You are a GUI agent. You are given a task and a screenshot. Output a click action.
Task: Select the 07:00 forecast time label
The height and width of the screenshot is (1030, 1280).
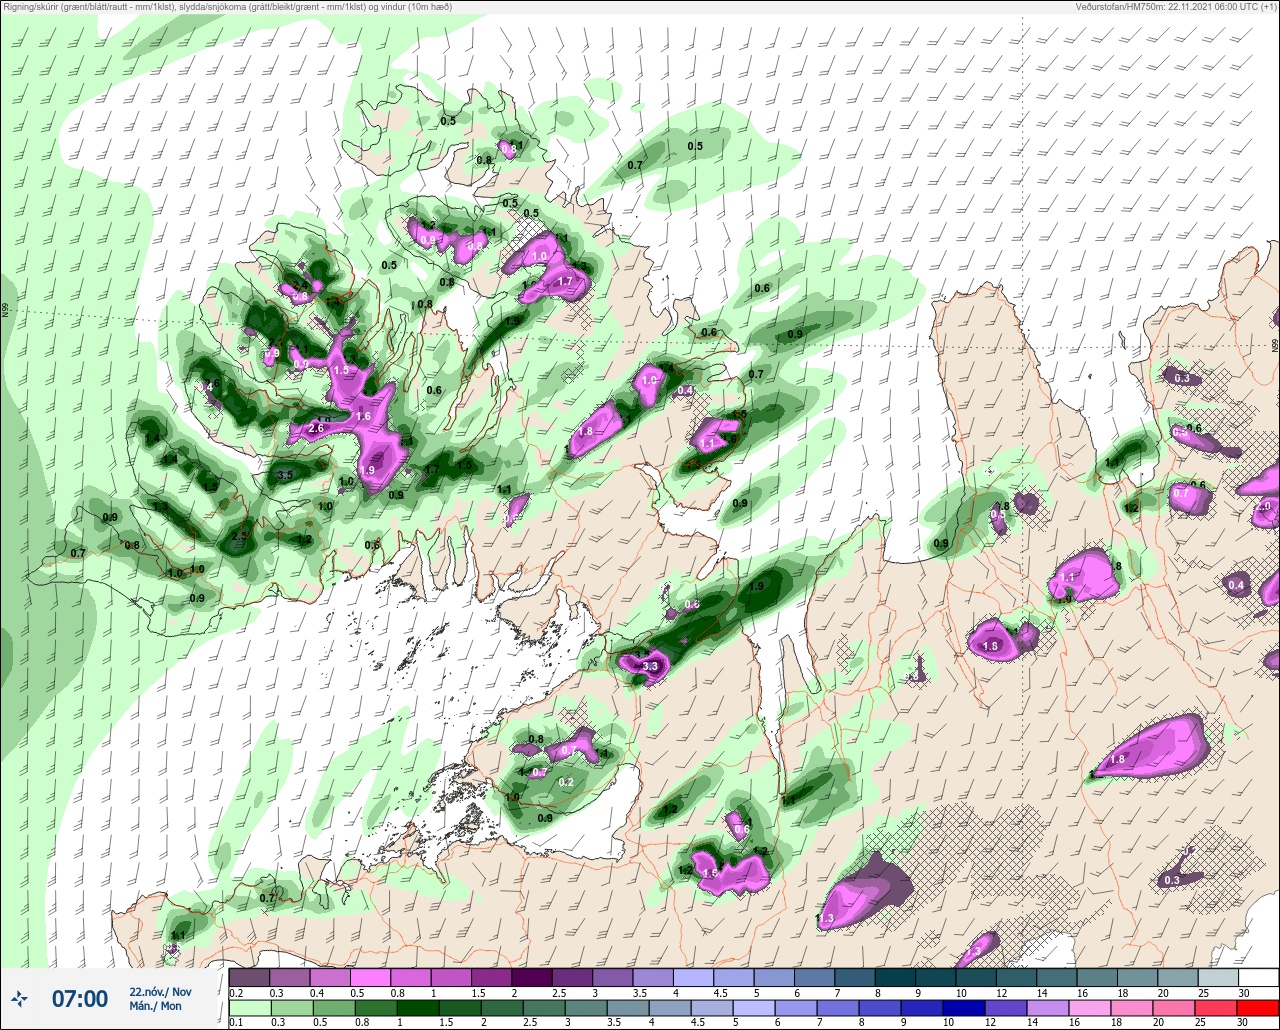(80, 998)
